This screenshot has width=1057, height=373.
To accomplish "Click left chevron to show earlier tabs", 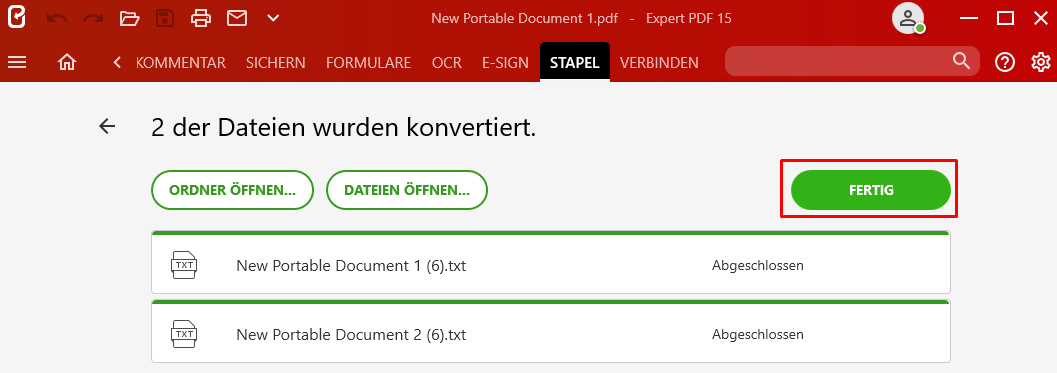I will click(117, 63).
